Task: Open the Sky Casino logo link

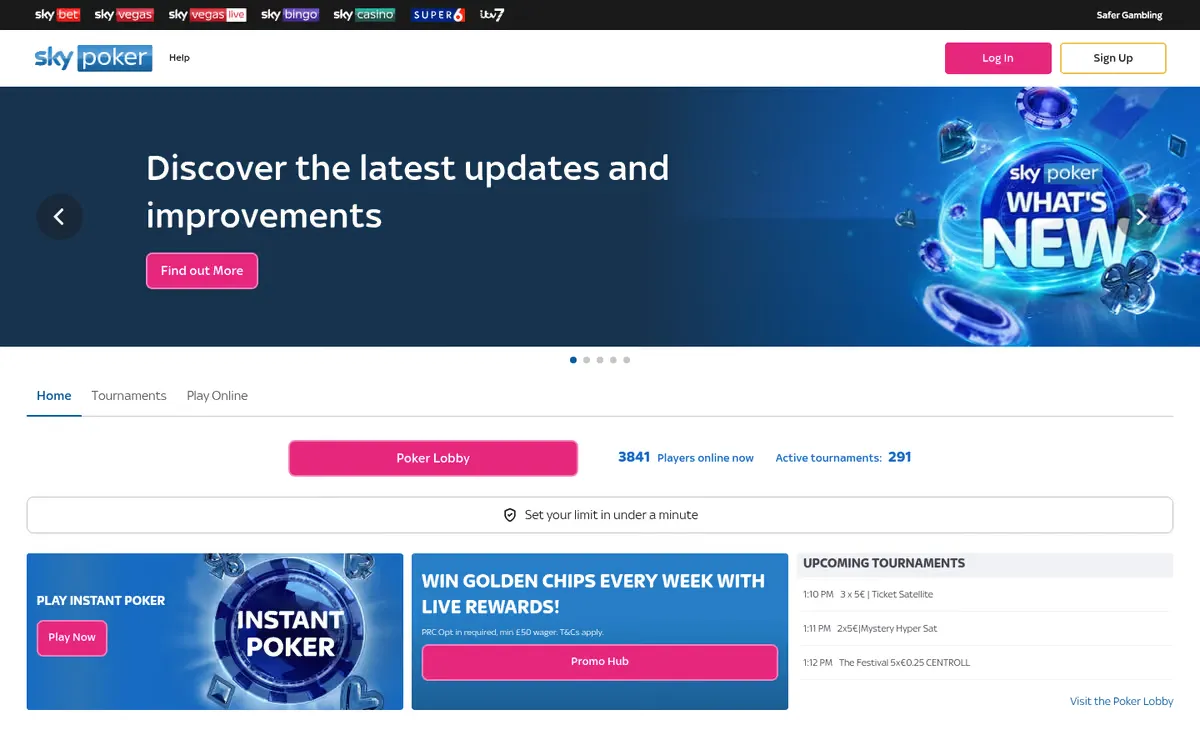Action: (x=364, y=15)
